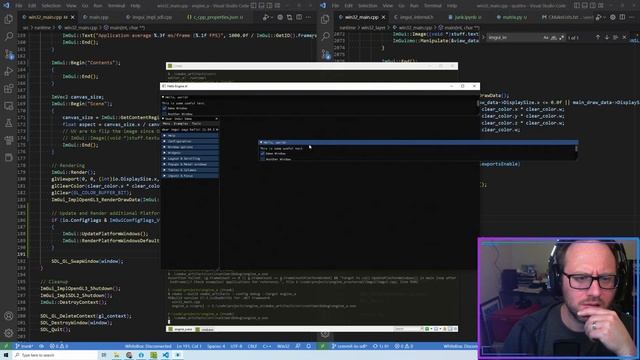This screenshot has width=640, height=360.
Task: Click Spaces: 4 indentation in status bar
Action: pyautogui.click(x=216, y=346)
